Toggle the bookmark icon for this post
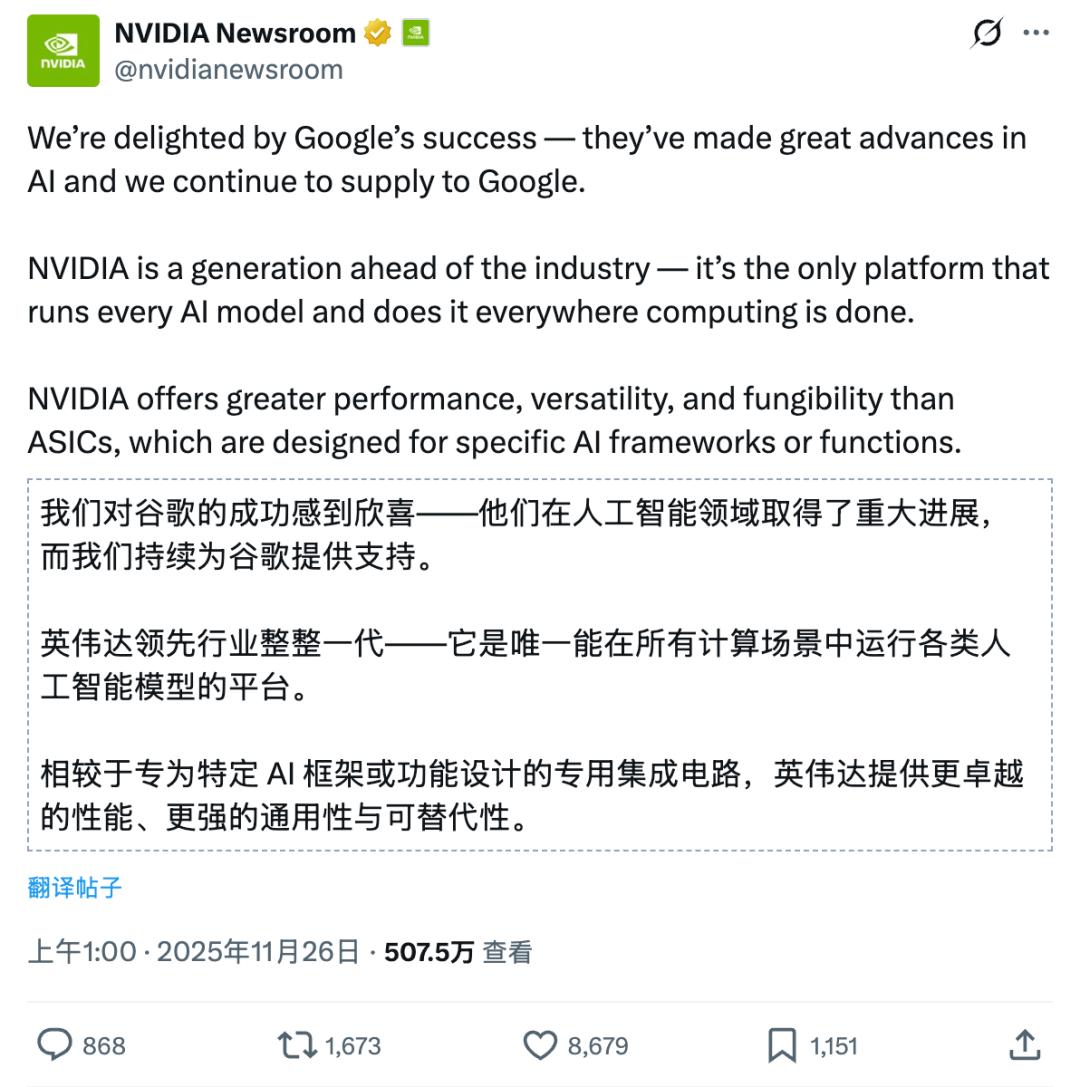 (782, 1046)
